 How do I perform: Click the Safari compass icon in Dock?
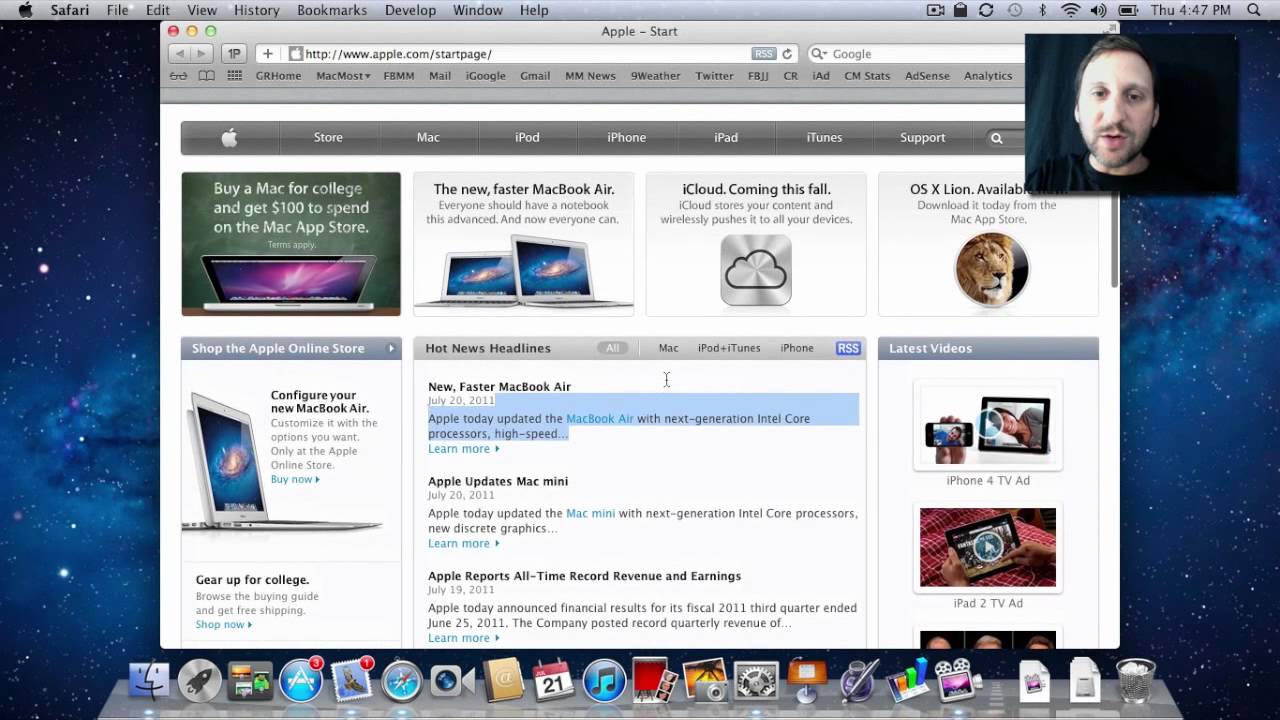(x=402, y=681)
